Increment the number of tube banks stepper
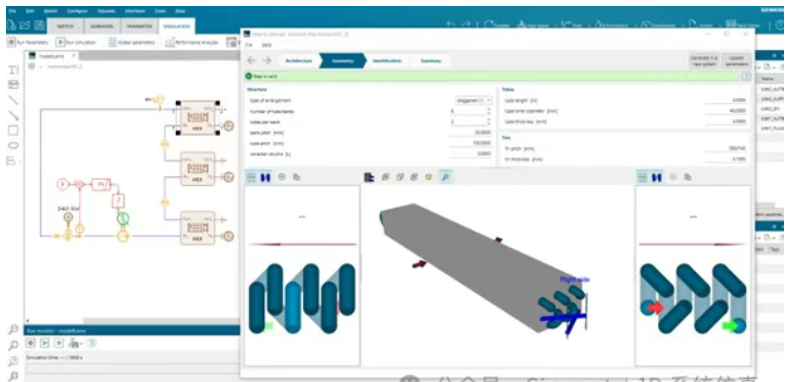This screenshot has width=786, height=382. [x=488, y=109]
